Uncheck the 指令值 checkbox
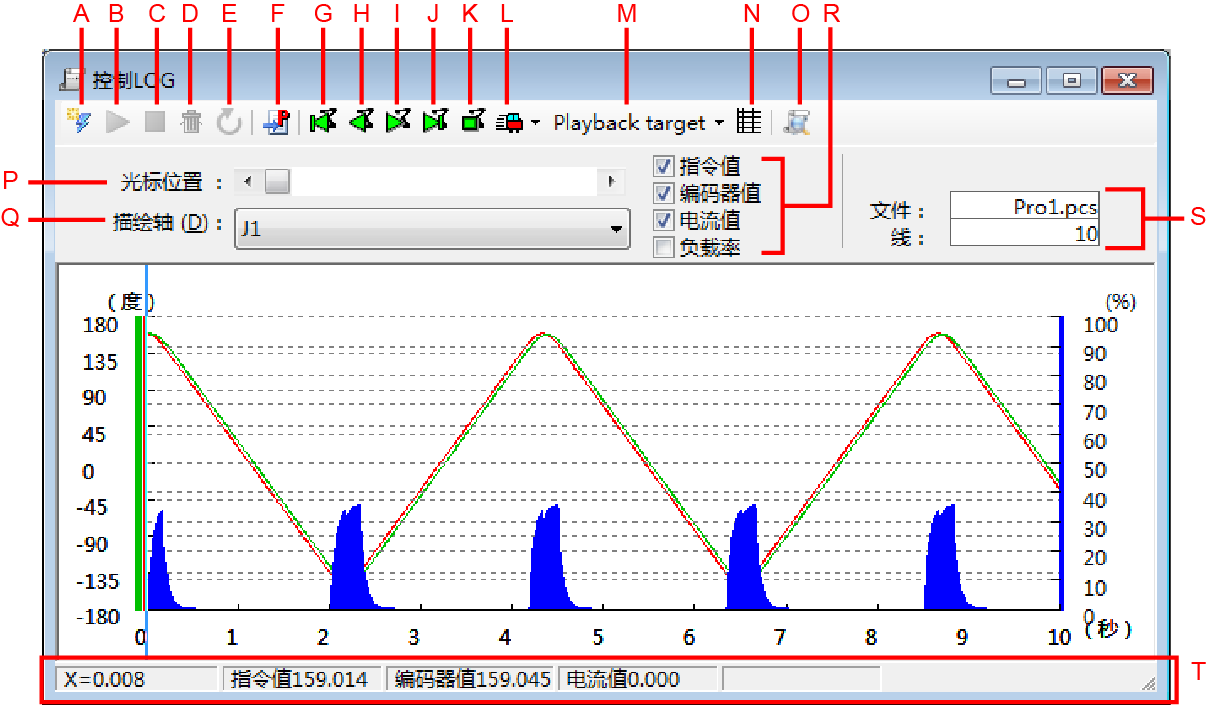 (663, 166)
